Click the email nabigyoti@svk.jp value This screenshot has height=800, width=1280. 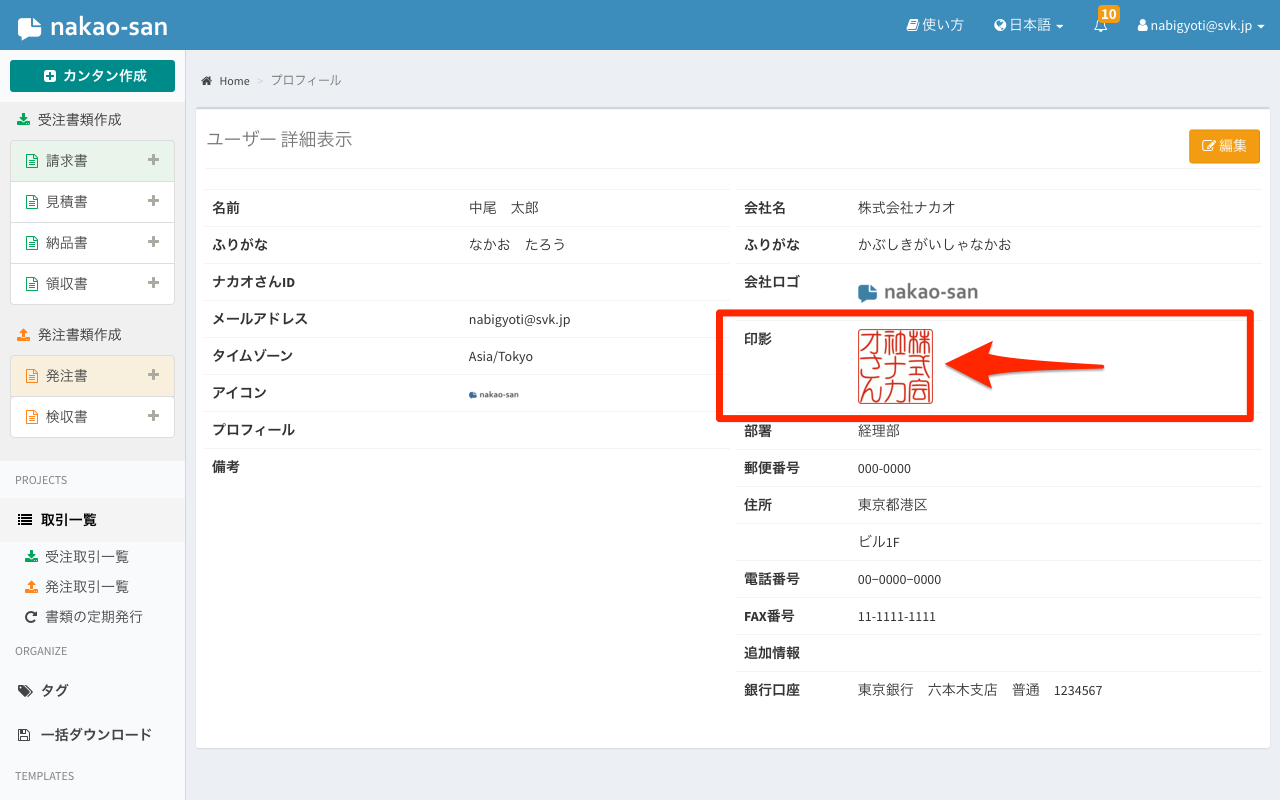(519, 320)
